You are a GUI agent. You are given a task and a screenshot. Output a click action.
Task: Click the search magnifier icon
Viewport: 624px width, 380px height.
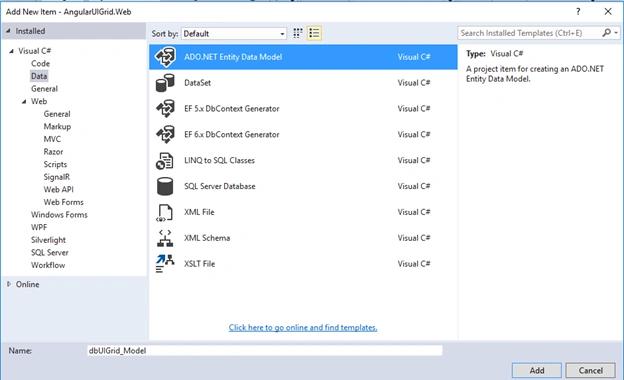[606, 33]
